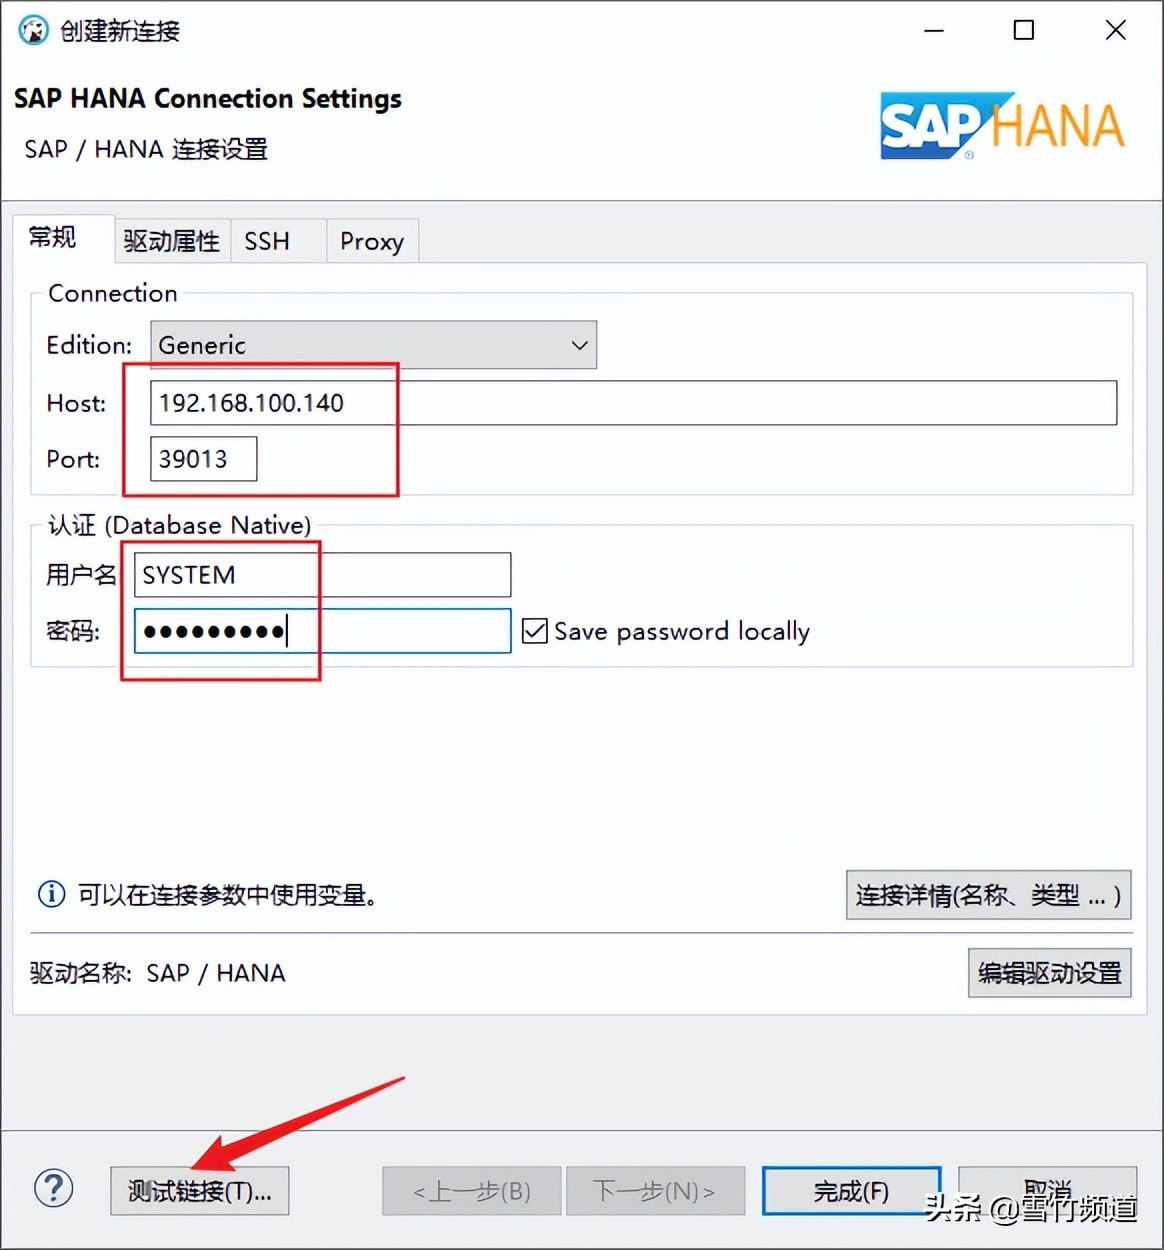Switch to the 驱动属性 tab
1164x1250 pixels.
pyautogui.click(x=171, y=241)
